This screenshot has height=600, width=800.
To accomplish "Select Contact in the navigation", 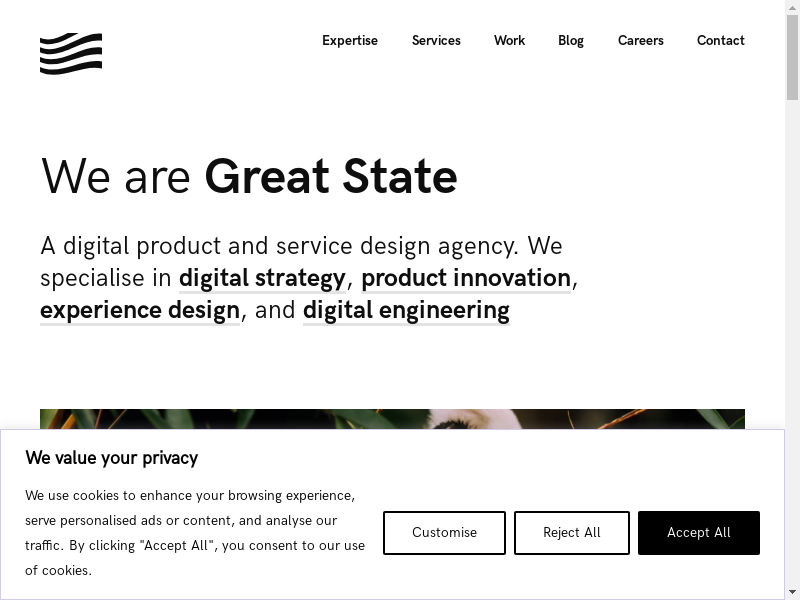I will [720, 41].
